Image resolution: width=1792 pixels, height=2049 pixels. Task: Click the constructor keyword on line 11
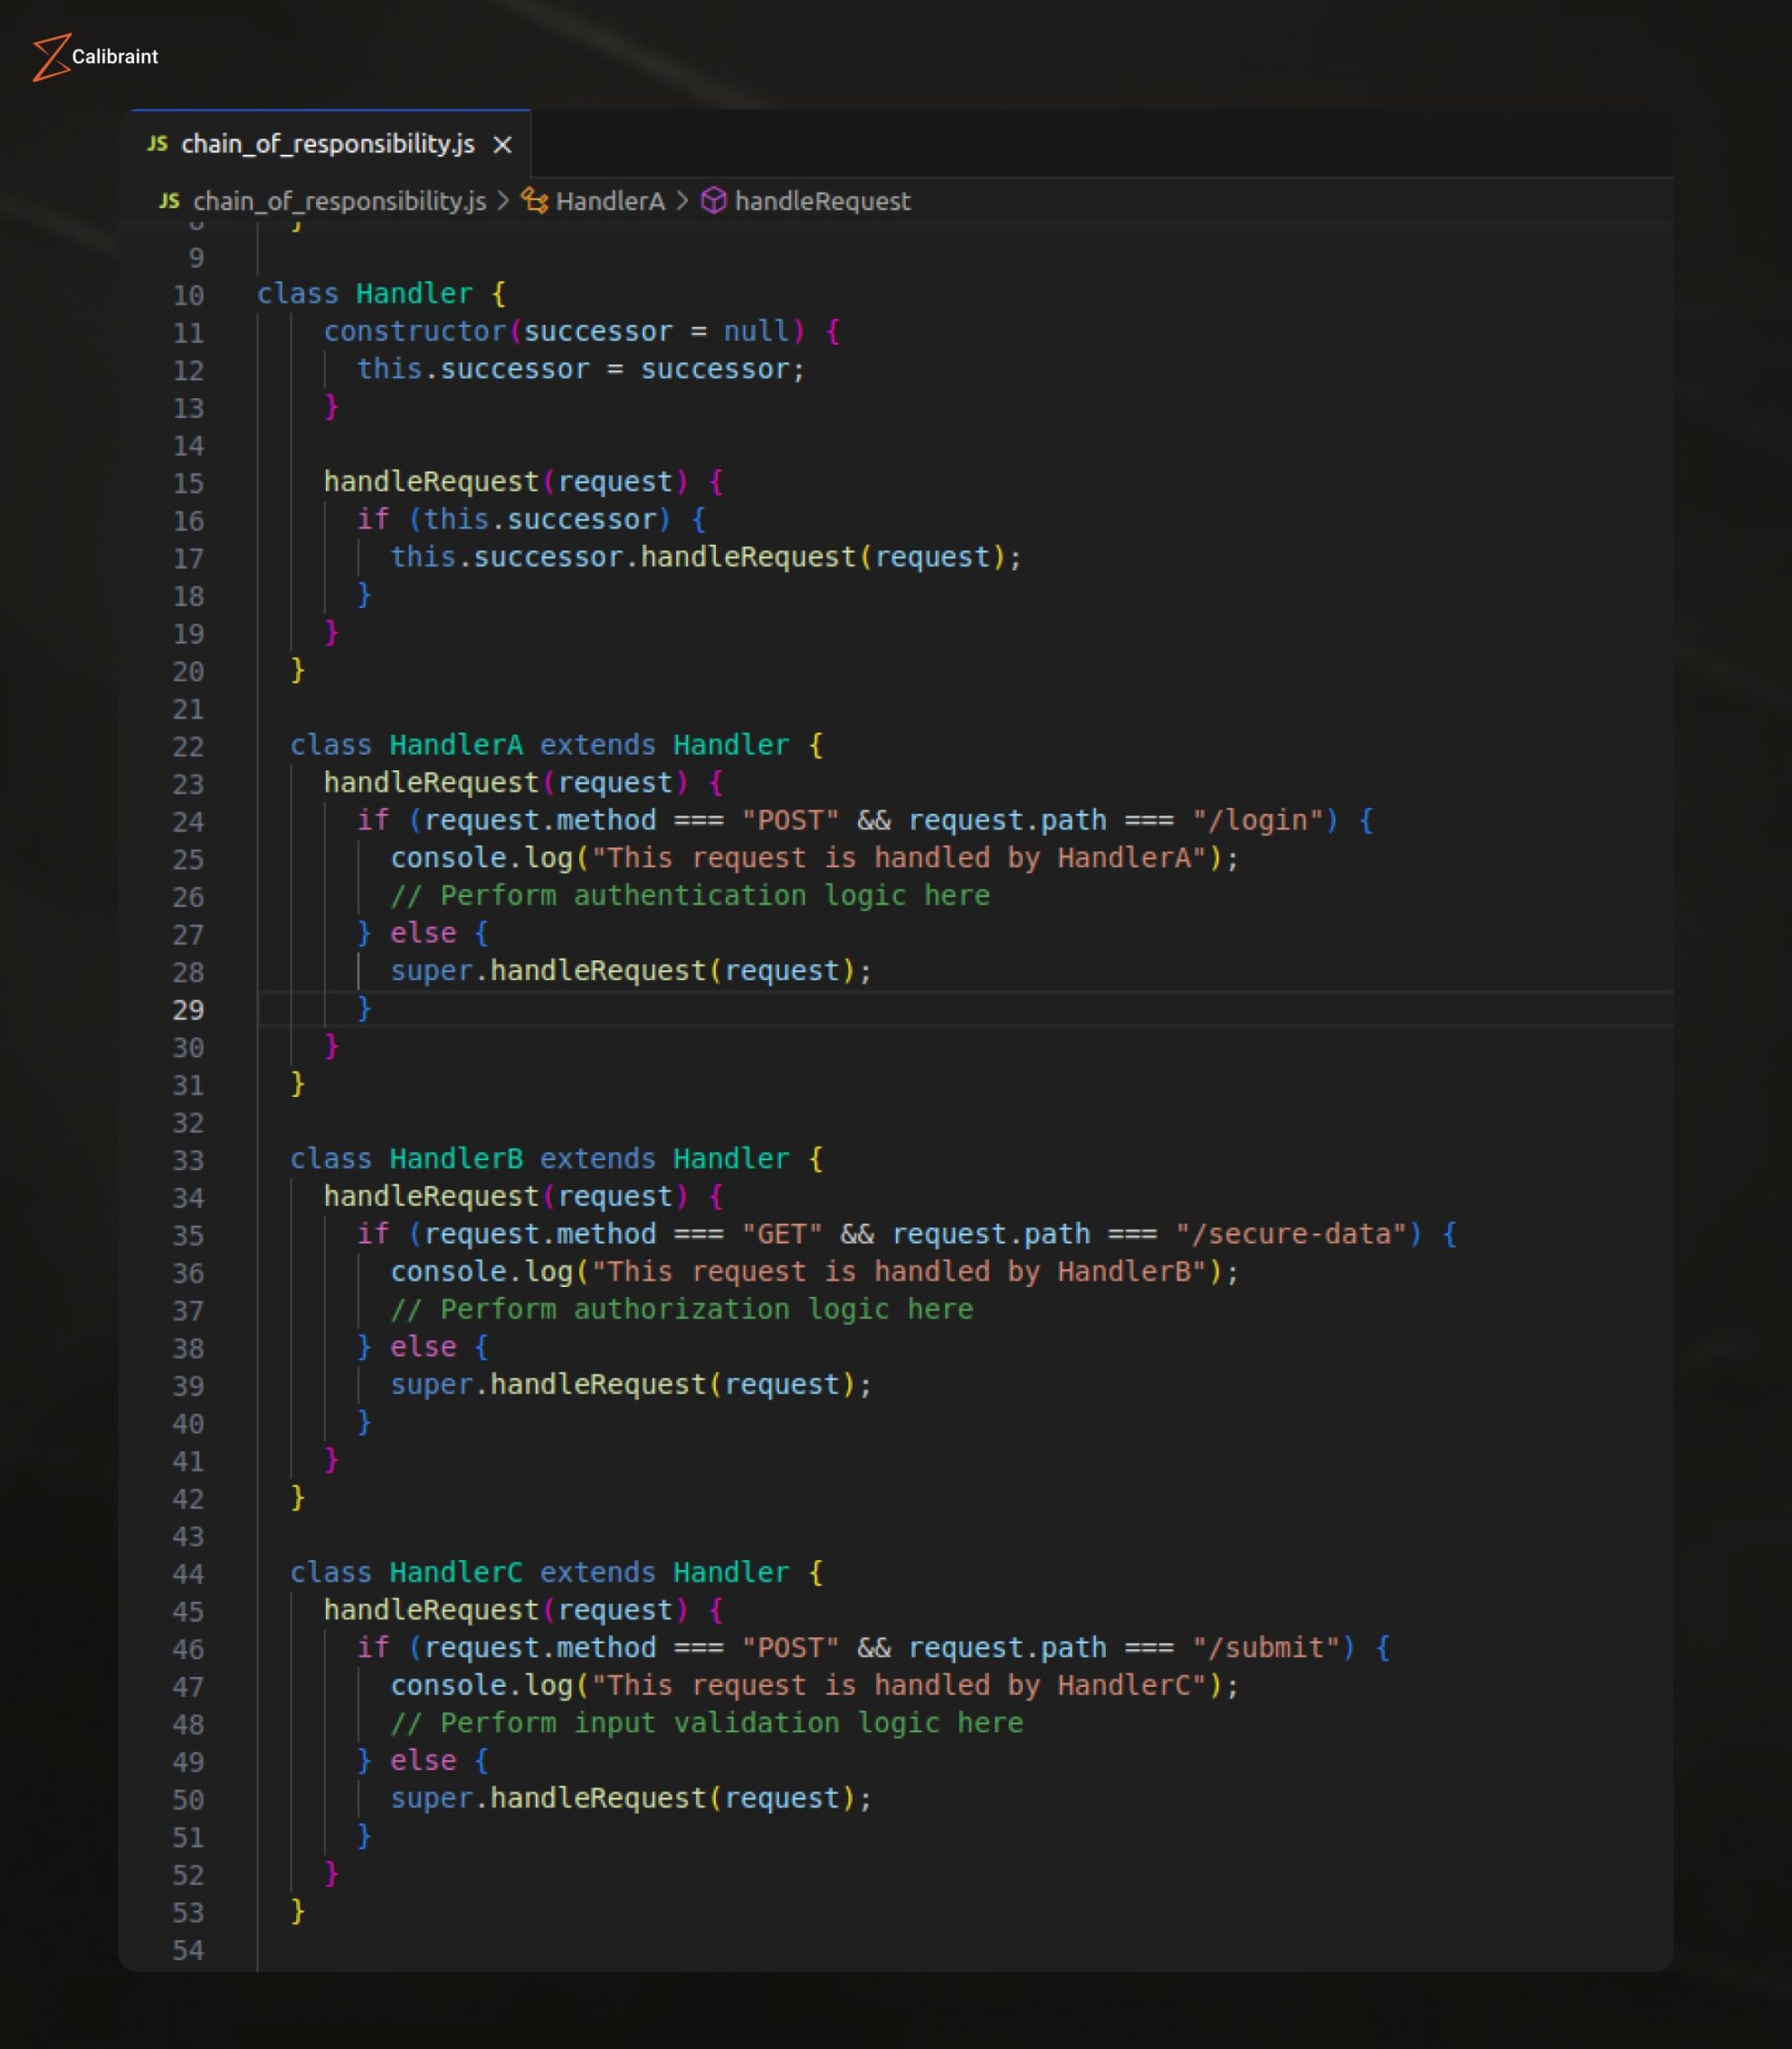(x=413, y=331)
